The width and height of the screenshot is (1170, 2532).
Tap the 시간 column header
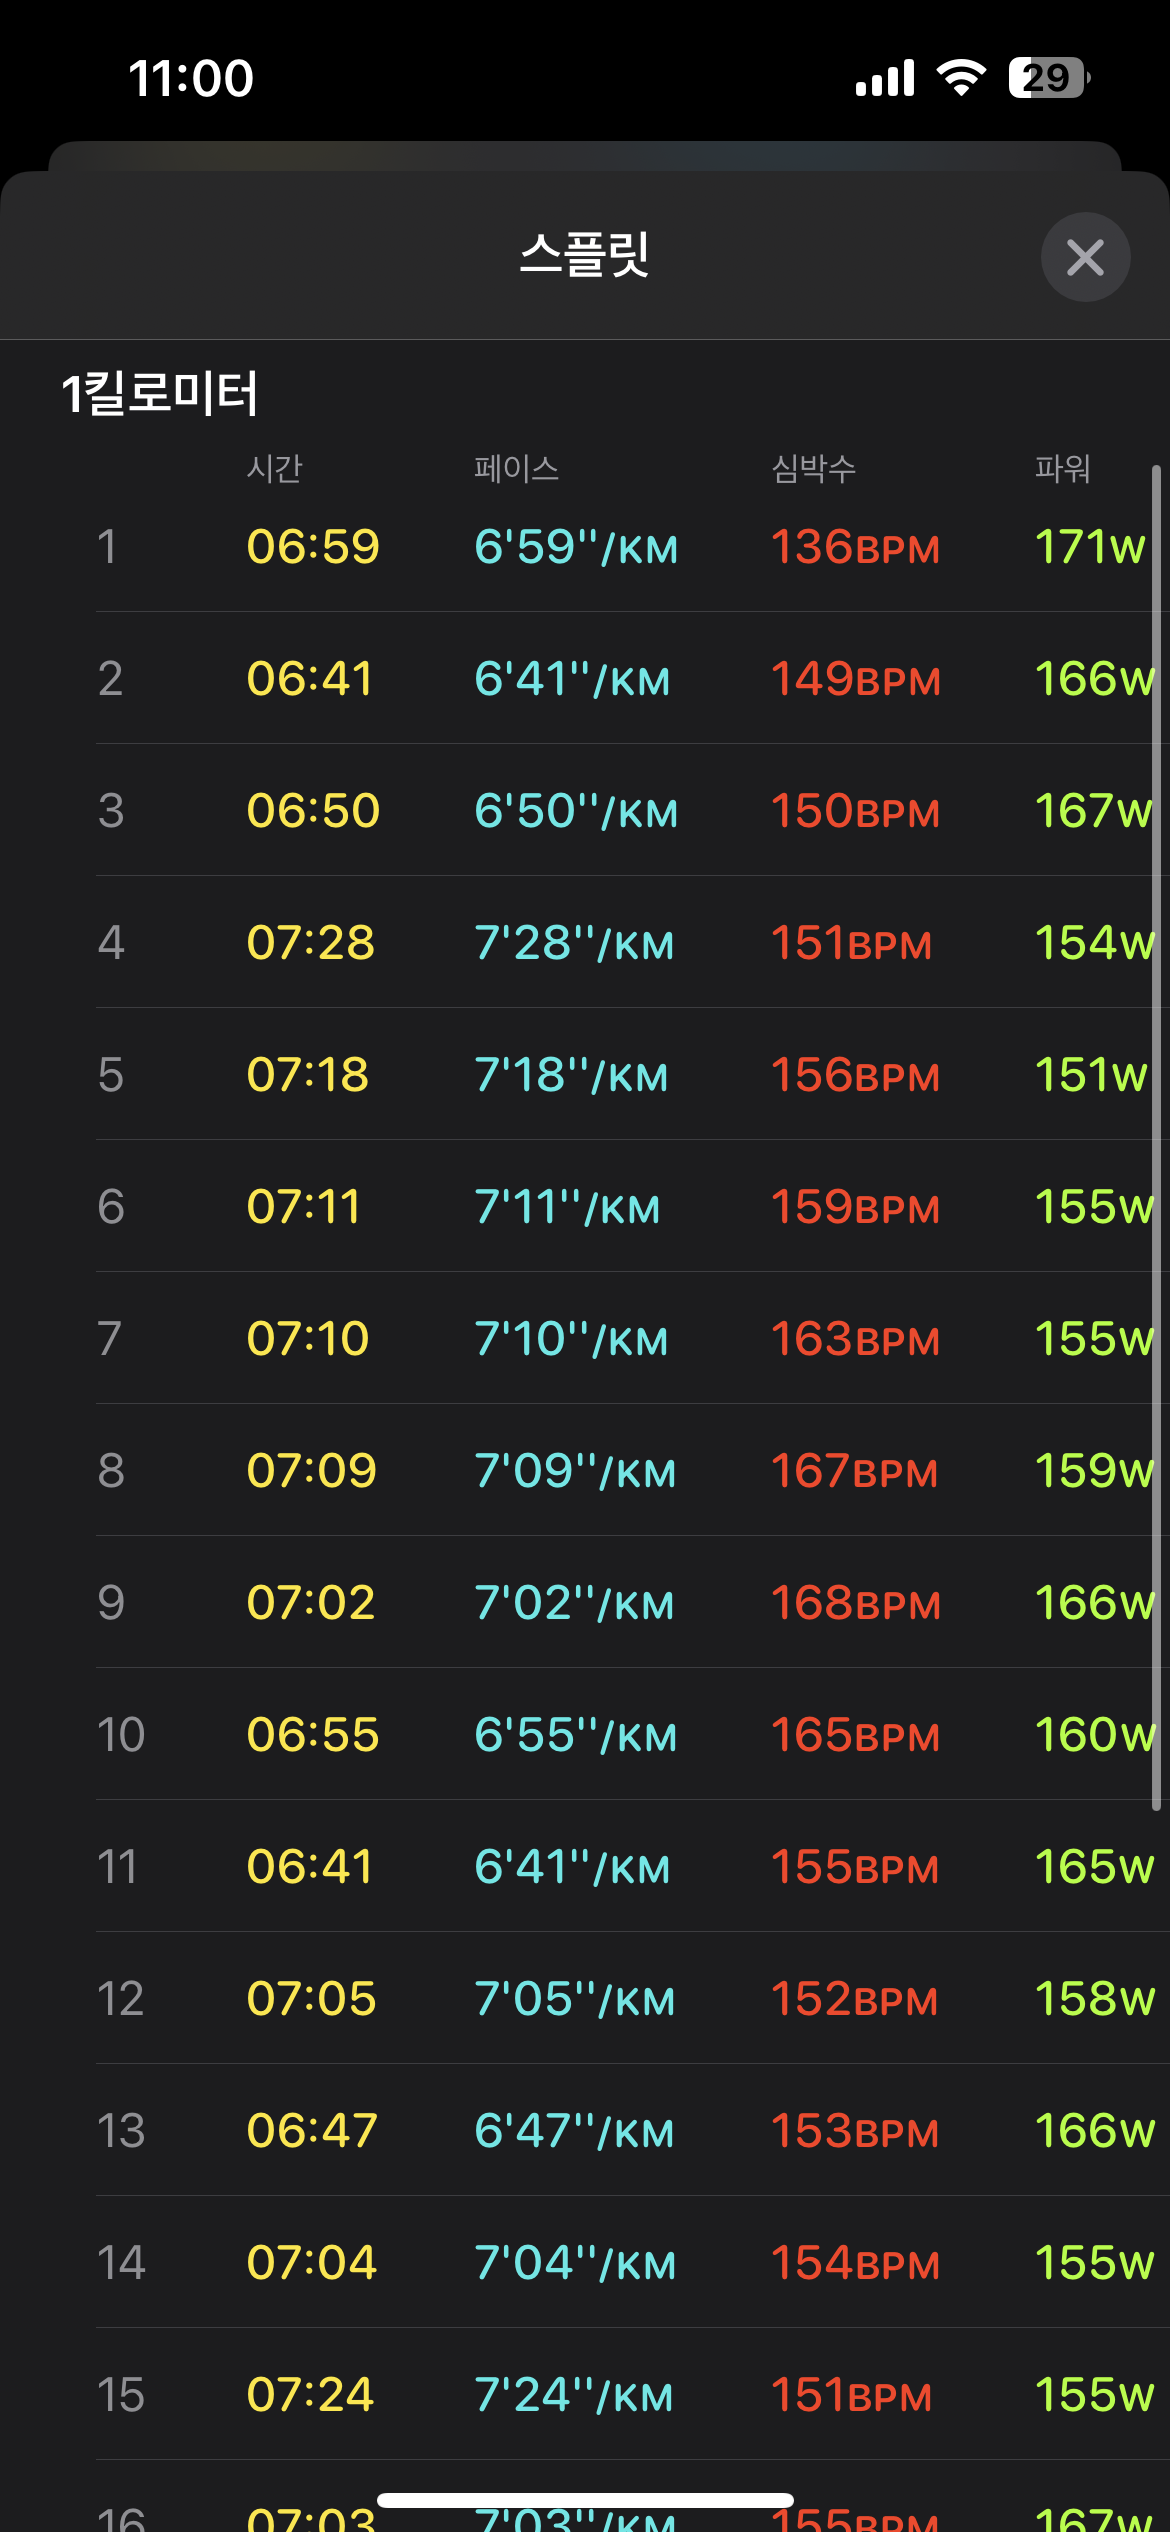tap(275, 468)
